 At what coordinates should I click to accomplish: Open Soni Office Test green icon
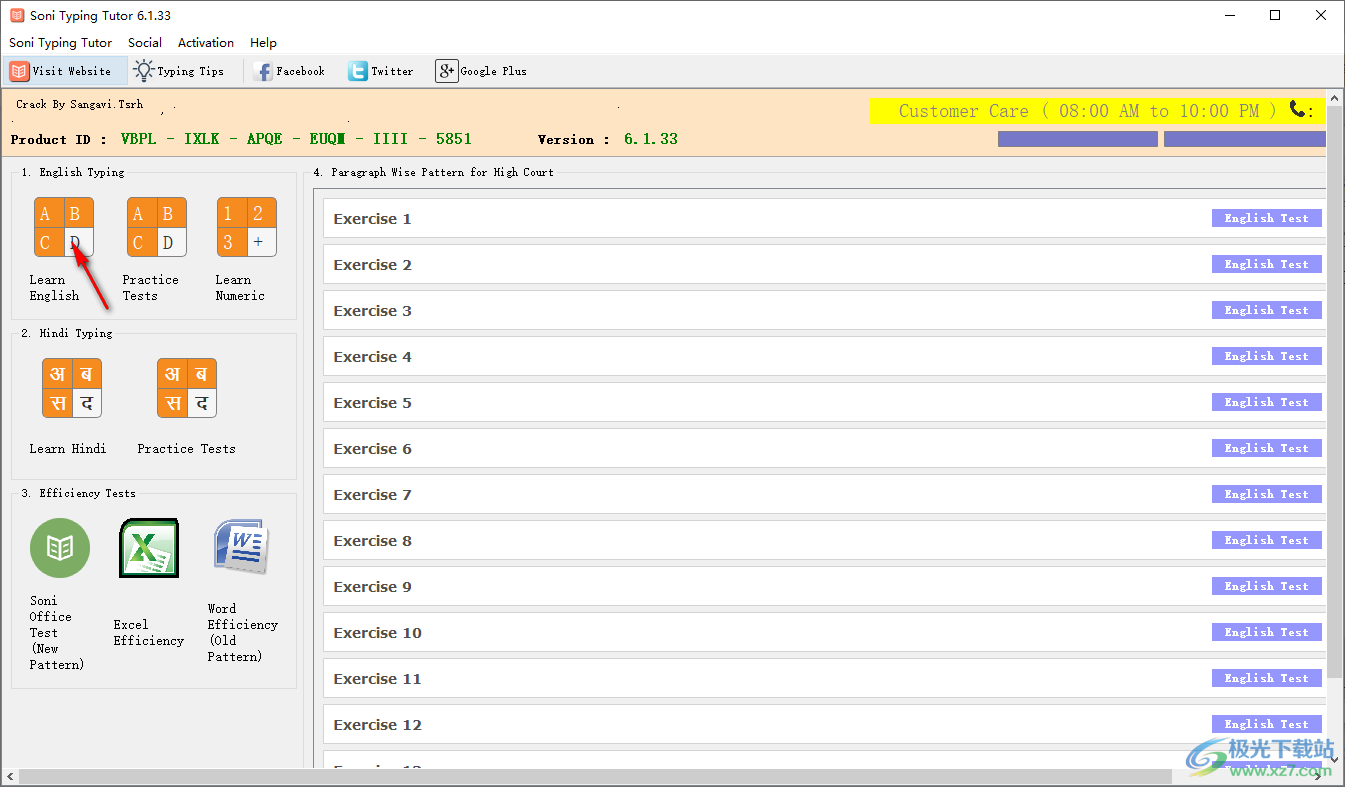point(59,548)
